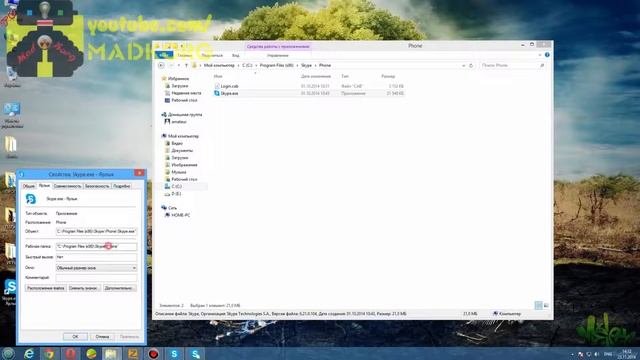Select the Login.cab file
The height and width of the screenshot is (360, 640).
(229, 86)
